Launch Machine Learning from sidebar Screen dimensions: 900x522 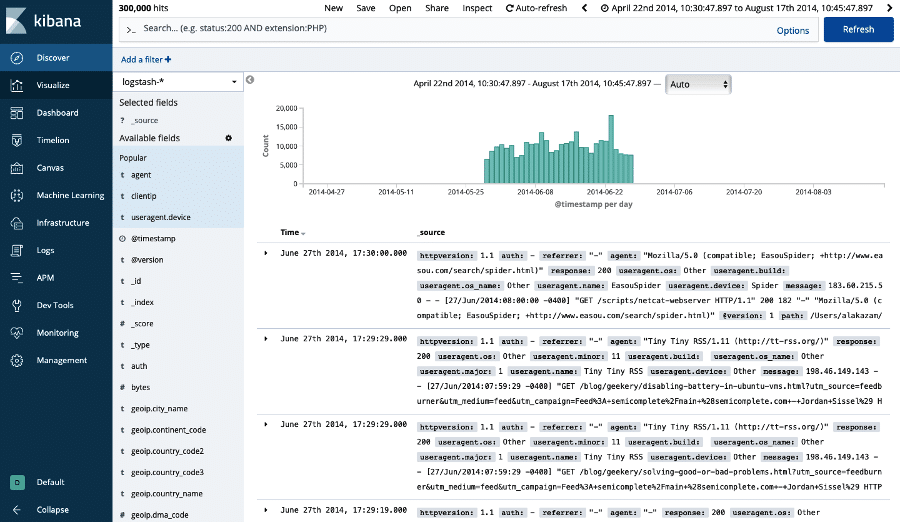point(18,195)
